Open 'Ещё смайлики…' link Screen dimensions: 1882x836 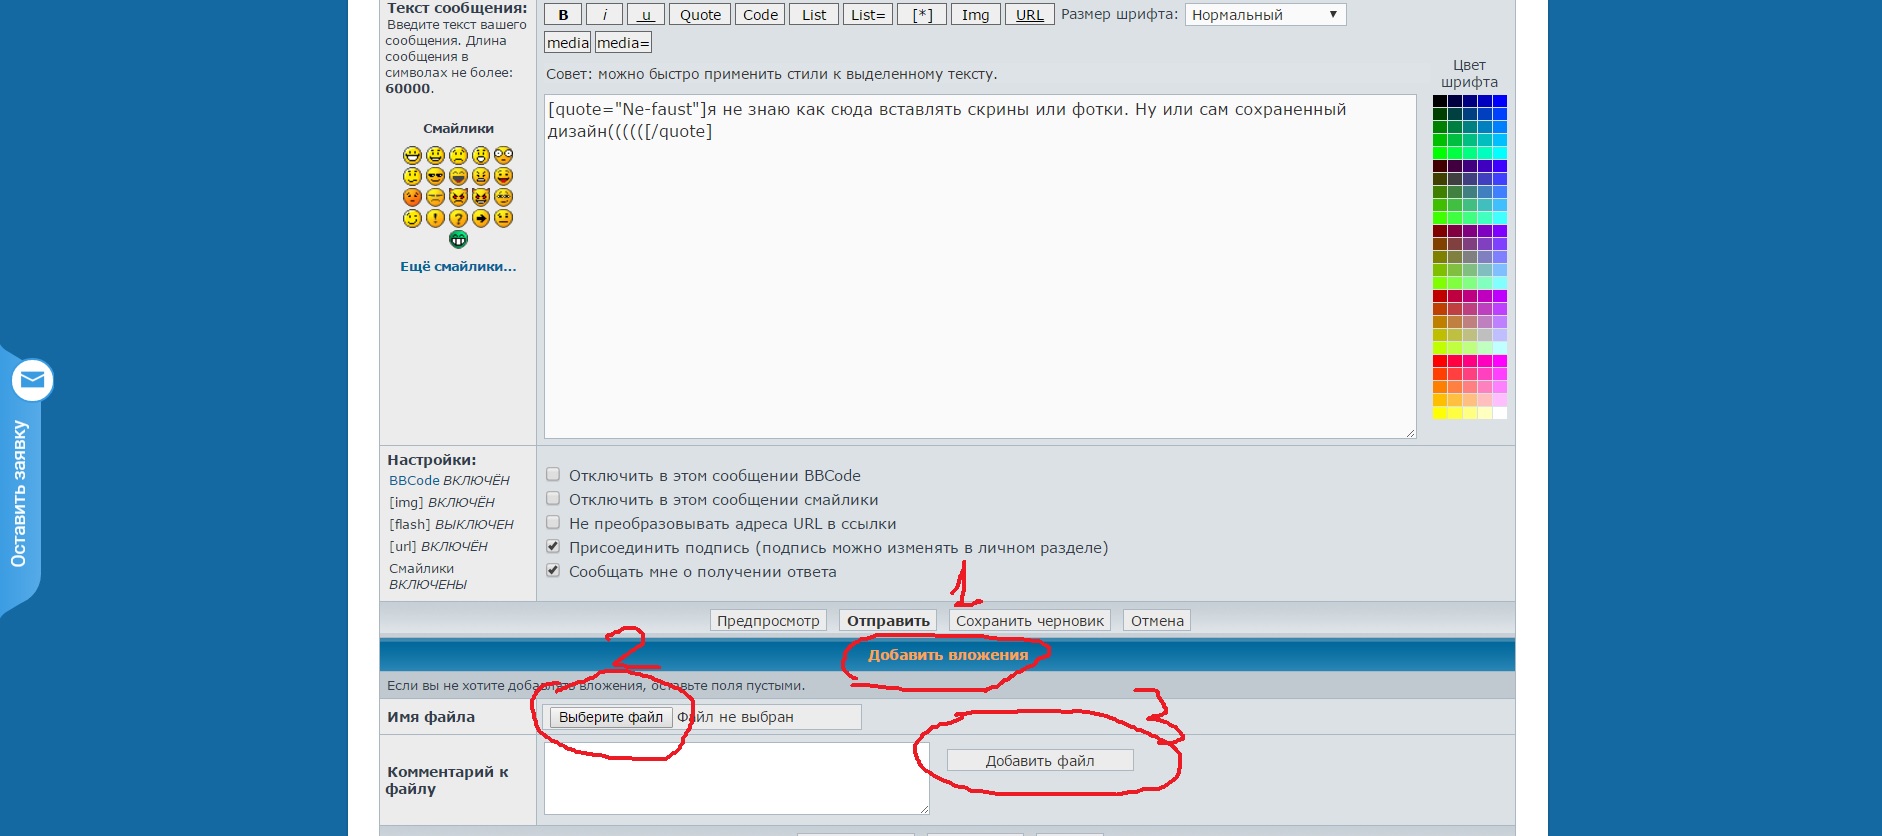click(458, 267)
